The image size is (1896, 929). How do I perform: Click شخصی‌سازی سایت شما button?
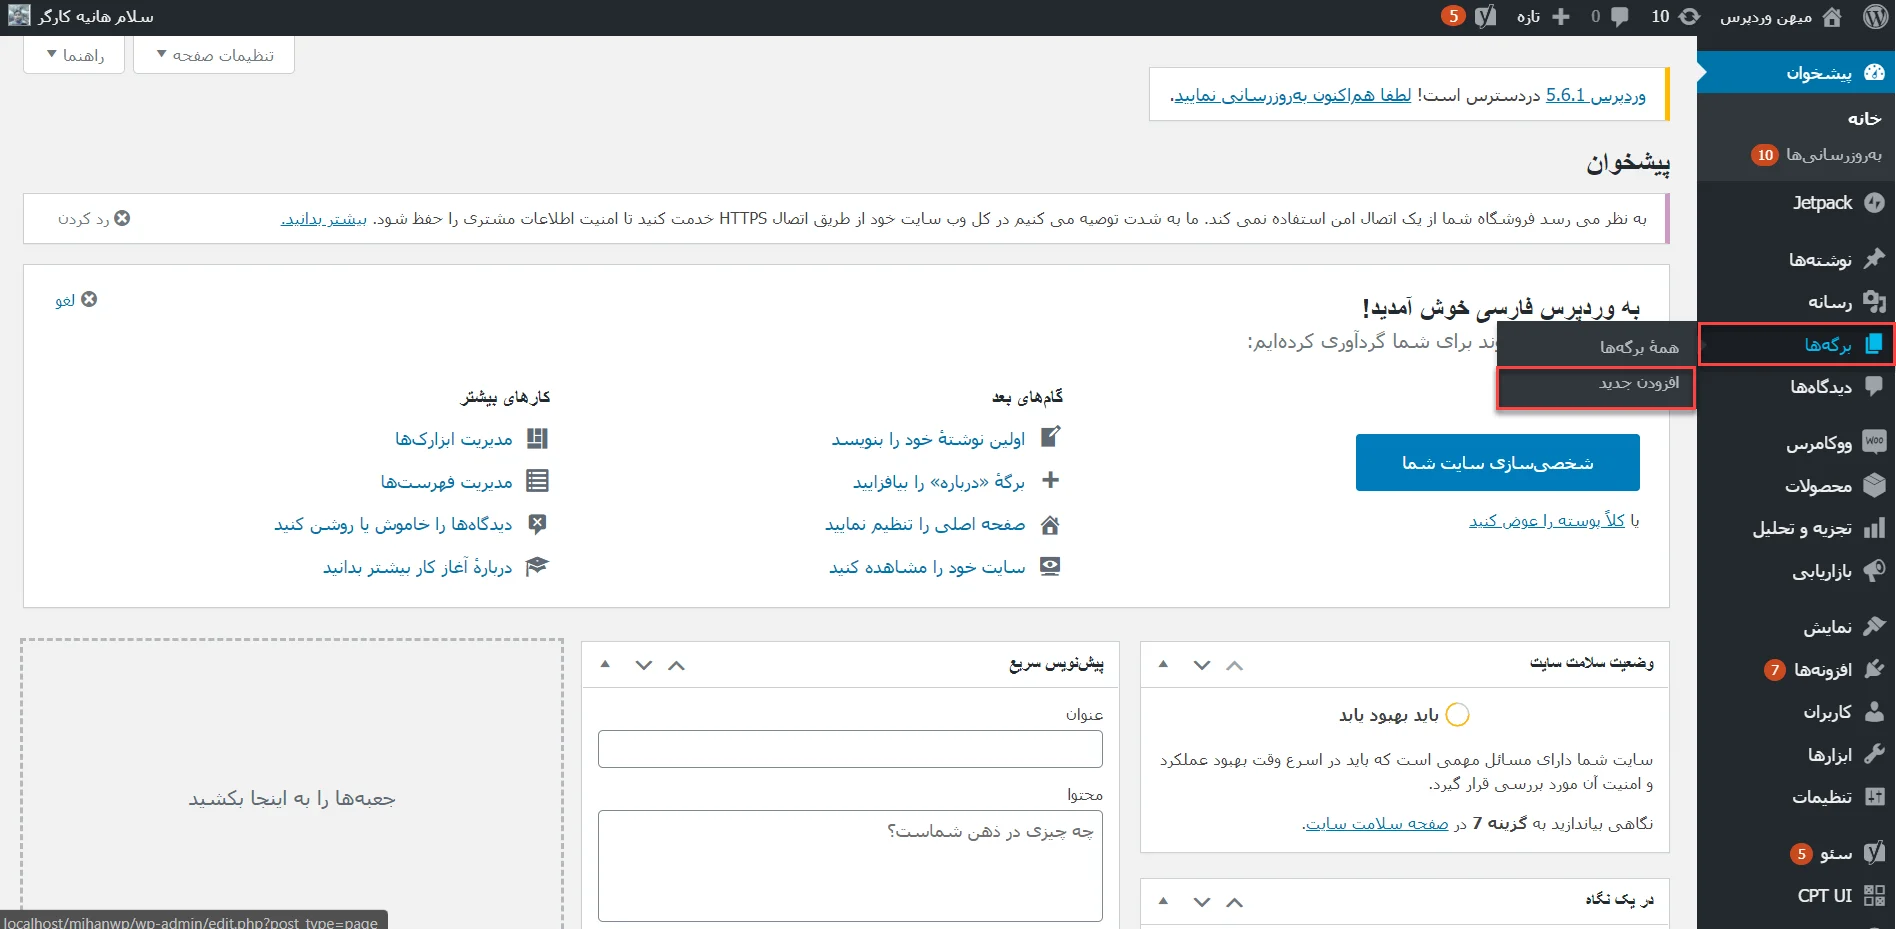click(1498, 462)
